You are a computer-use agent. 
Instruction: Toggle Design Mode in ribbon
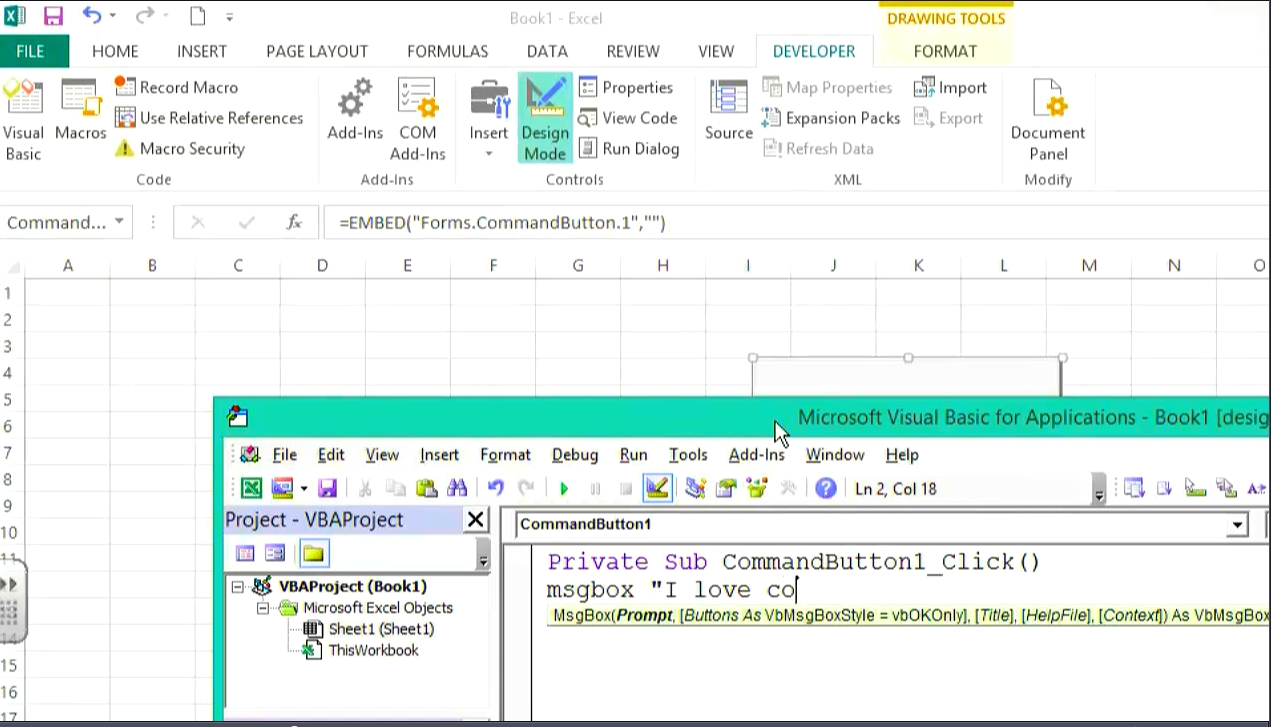coord(544,119)
